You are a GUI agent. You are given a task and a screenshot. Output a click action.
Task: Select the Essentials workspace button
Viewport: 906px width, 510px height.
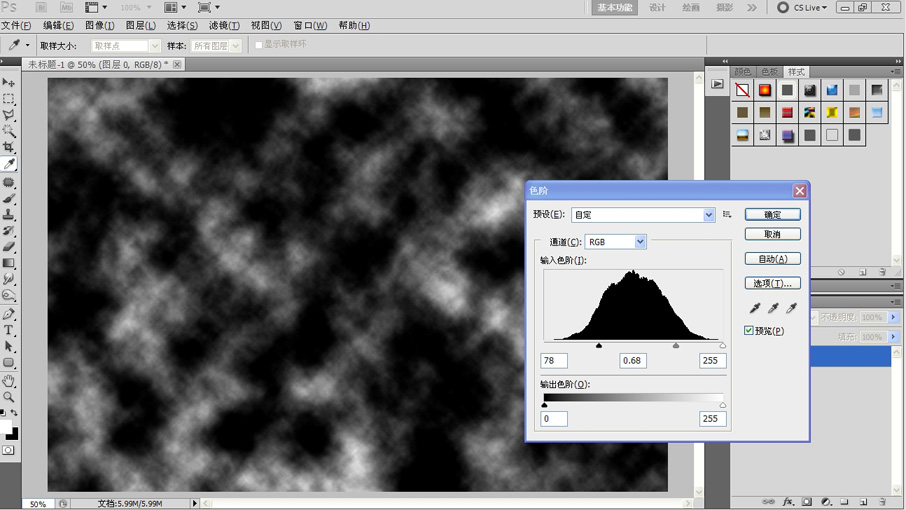pos(615,8)
